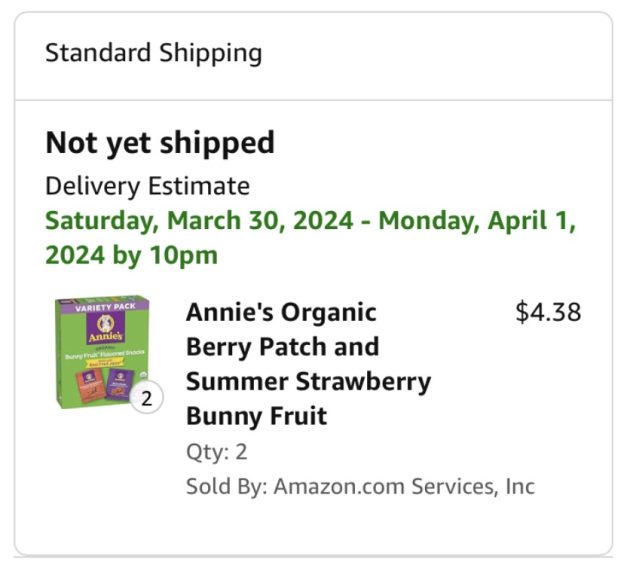
Task: Click the Delivery Estimate label
Action: pos(147,186)
